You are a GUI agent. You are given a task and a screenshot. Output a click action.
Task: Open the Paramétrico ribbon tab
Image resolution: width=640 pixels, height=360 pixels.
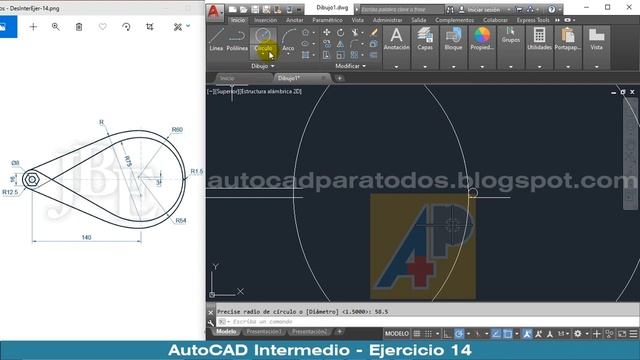[327, 20]
